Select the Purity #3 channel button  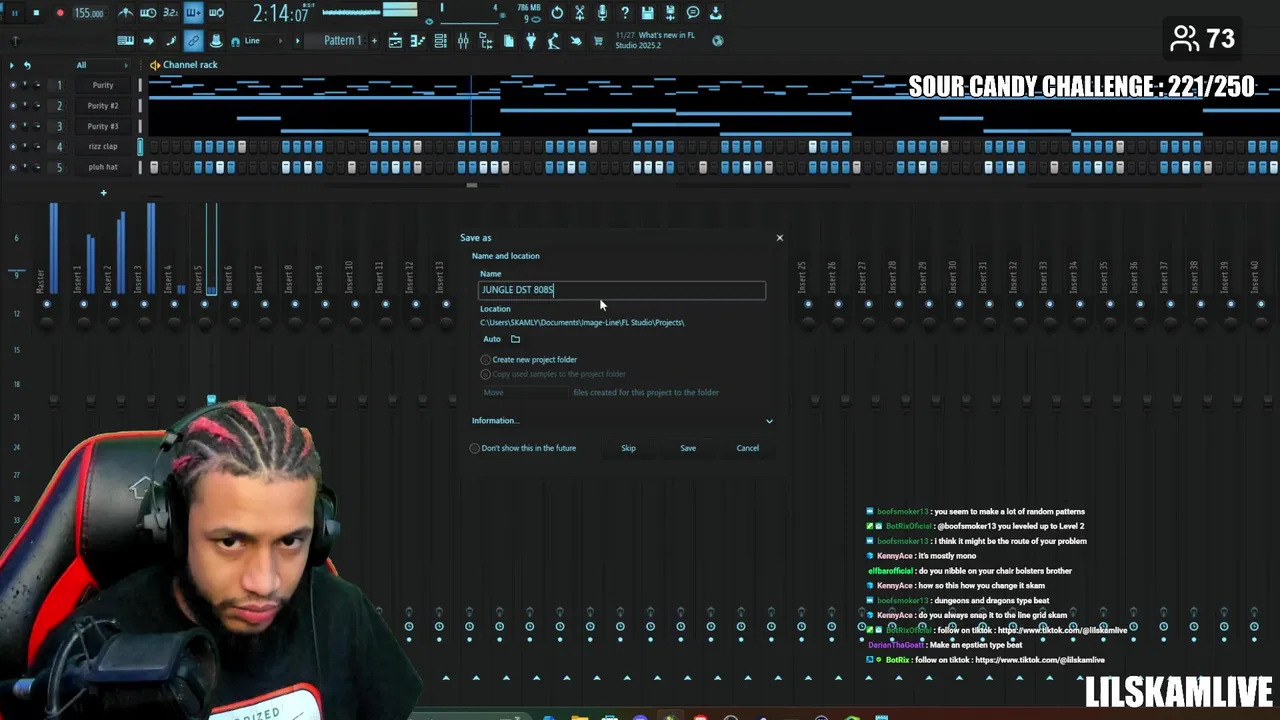point(102,126)
